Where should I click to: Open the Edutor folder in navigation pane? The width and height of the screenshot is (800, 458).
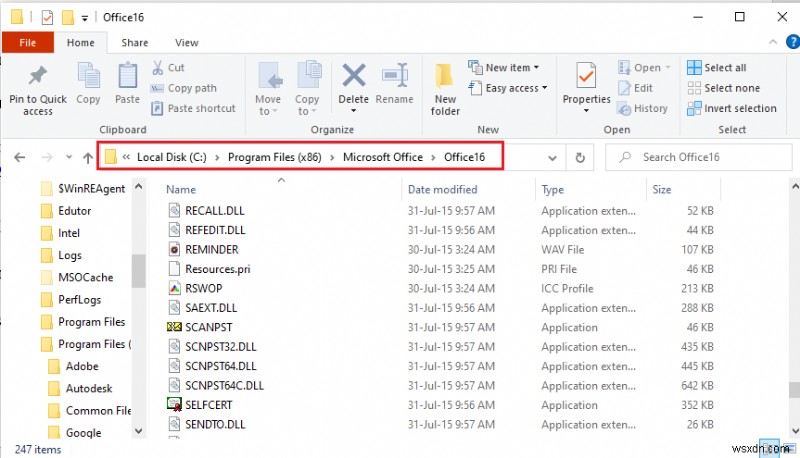tap(74, 211)
